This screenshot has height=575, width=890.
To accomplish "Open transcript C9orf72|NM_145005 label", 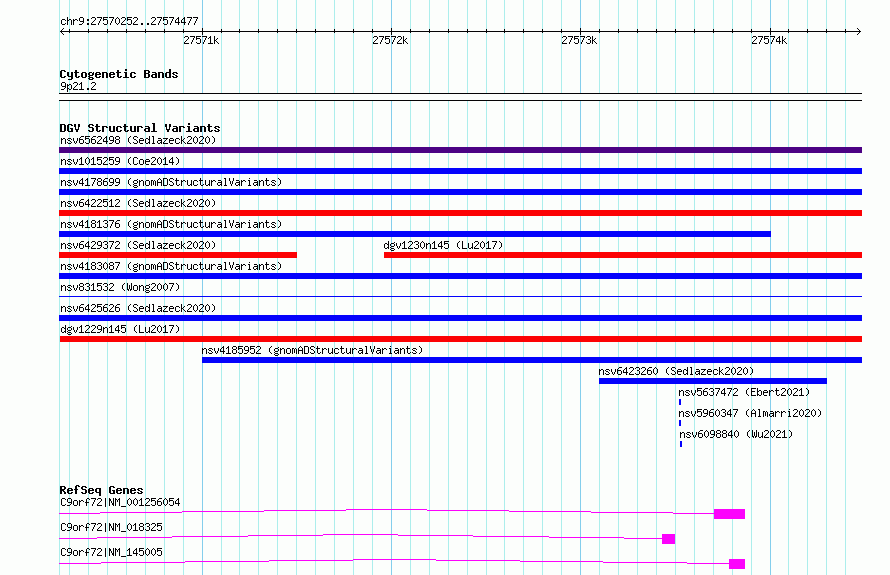I will tap(111, 552).
